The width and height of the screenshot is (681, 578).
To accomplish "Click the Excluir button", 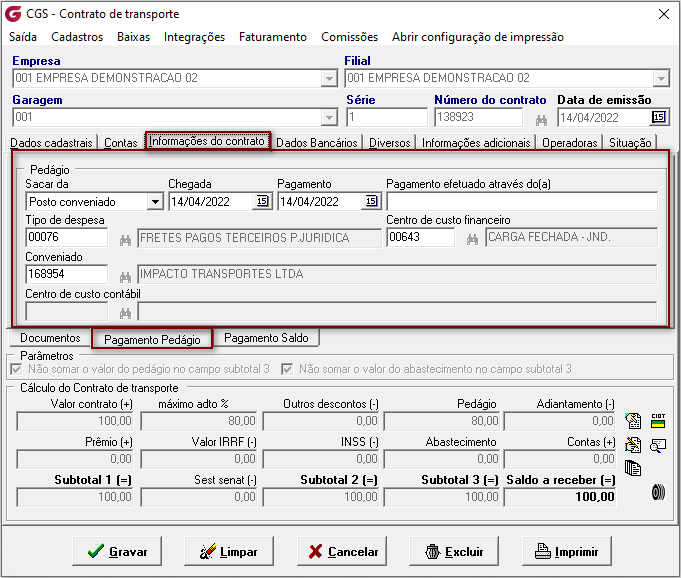I will 454,551.
